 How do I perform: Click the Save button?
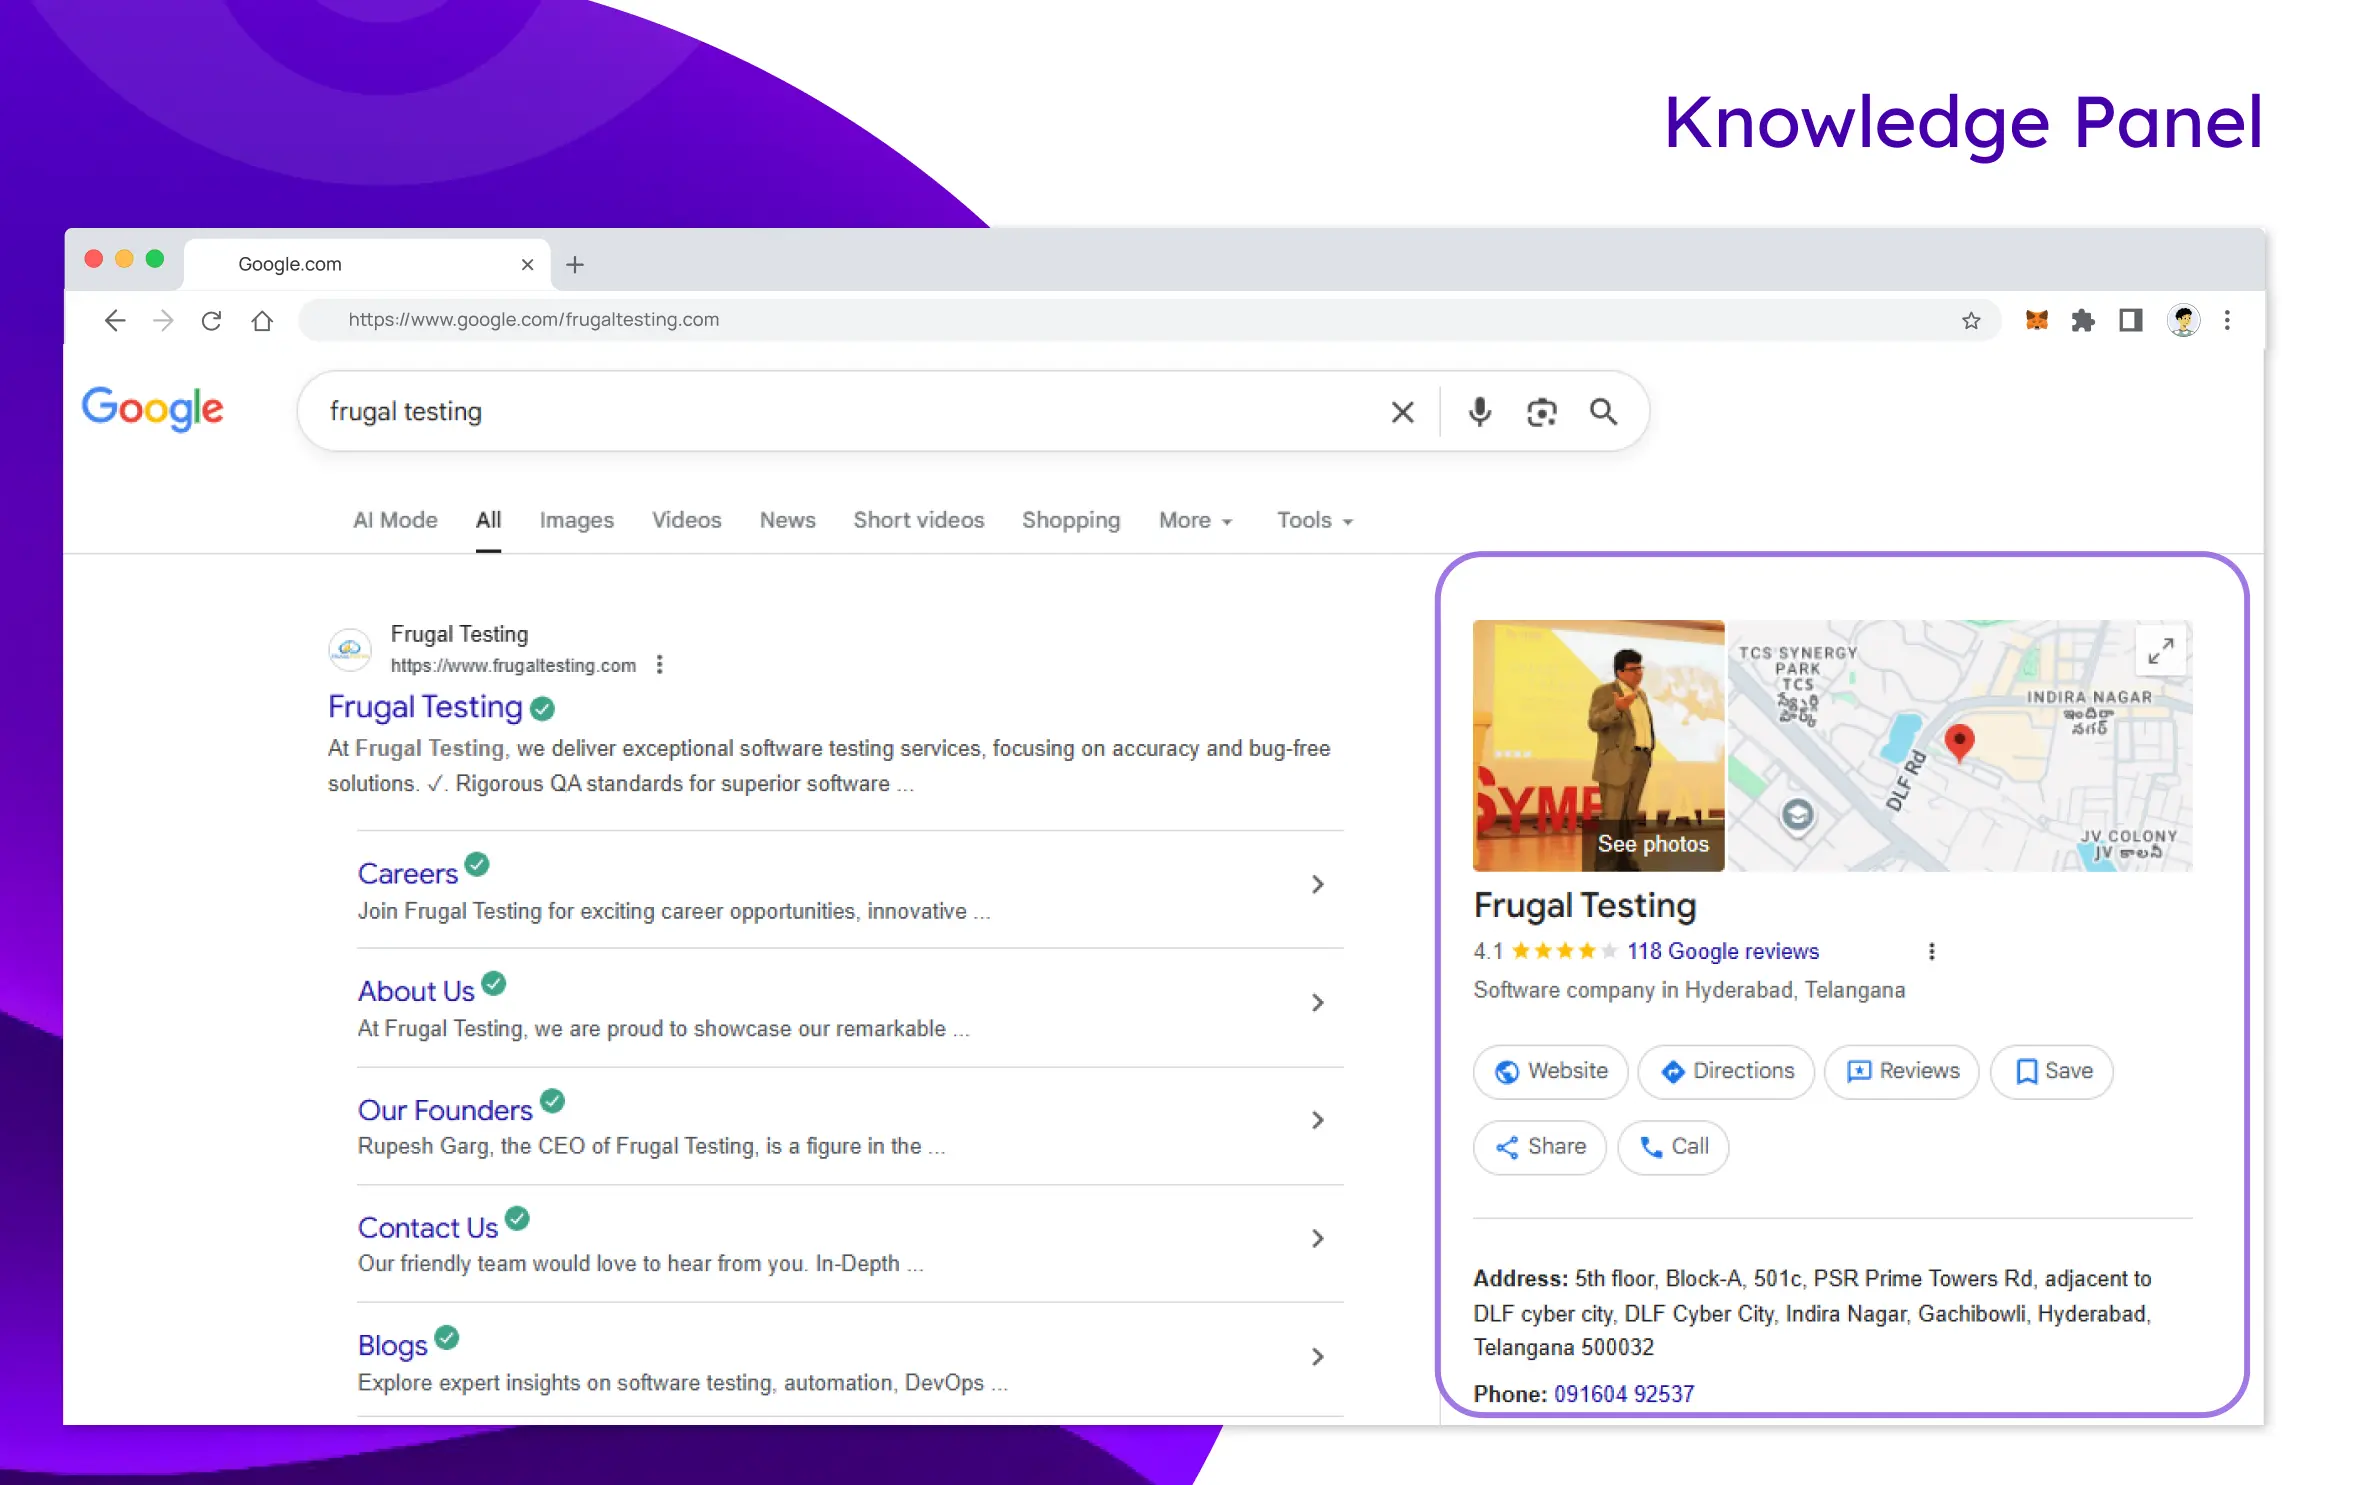click(x=2051, y=1071)
